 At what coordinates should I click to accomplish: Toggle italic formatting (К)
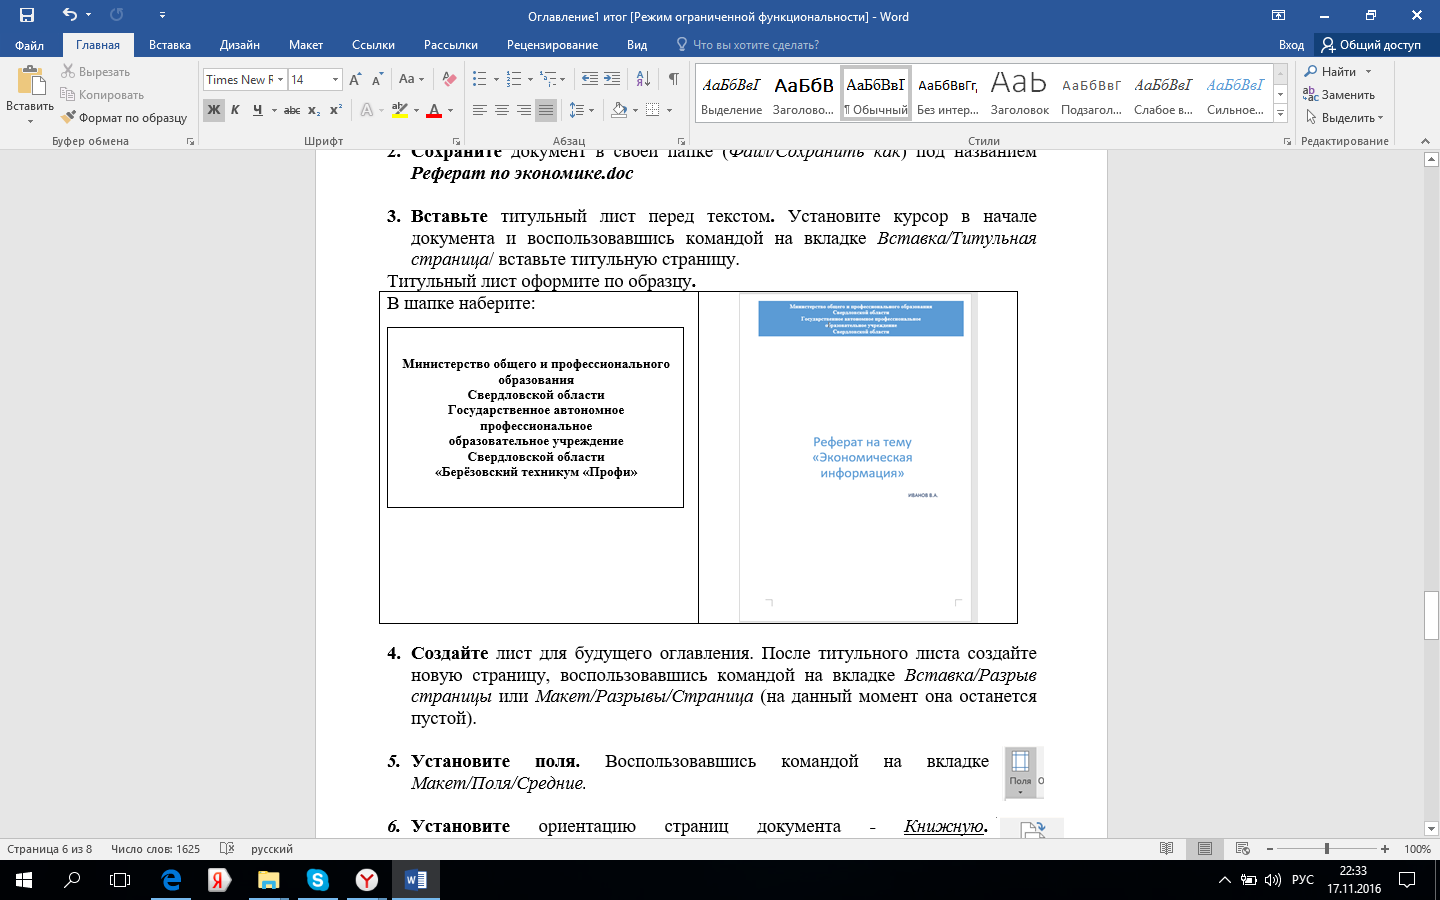click(x=235, y=110)
